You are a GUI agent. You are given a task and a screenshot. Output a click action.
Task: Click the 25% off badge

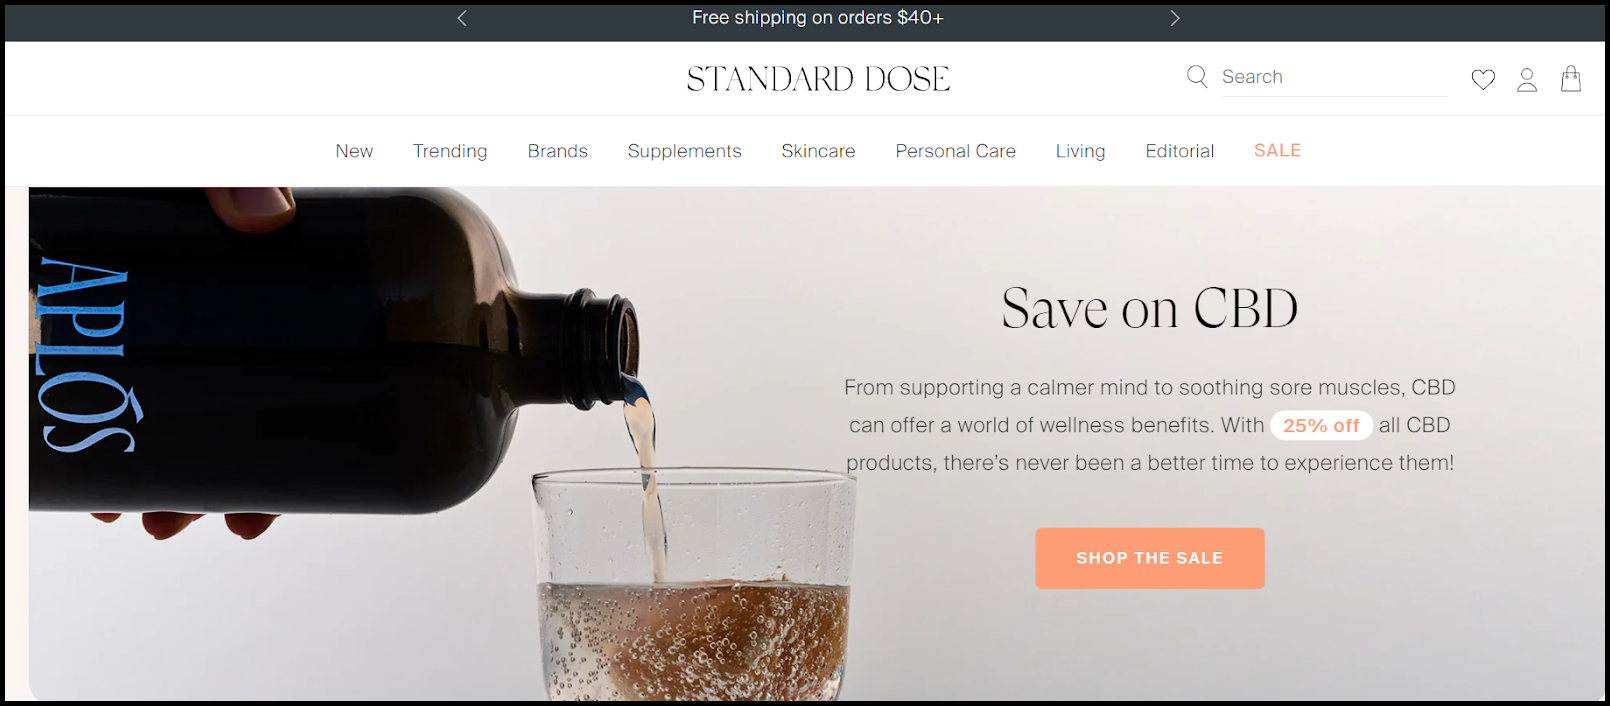coord(1321,425)
